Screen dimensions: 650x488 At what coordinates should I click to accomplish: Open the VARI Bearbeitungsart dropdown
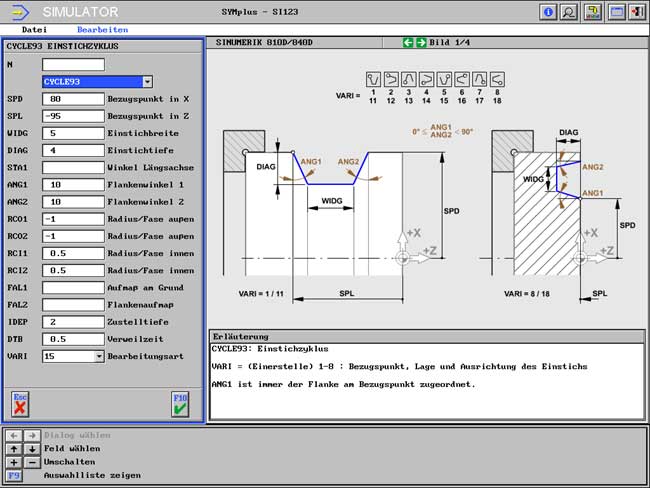pos(99,356)
